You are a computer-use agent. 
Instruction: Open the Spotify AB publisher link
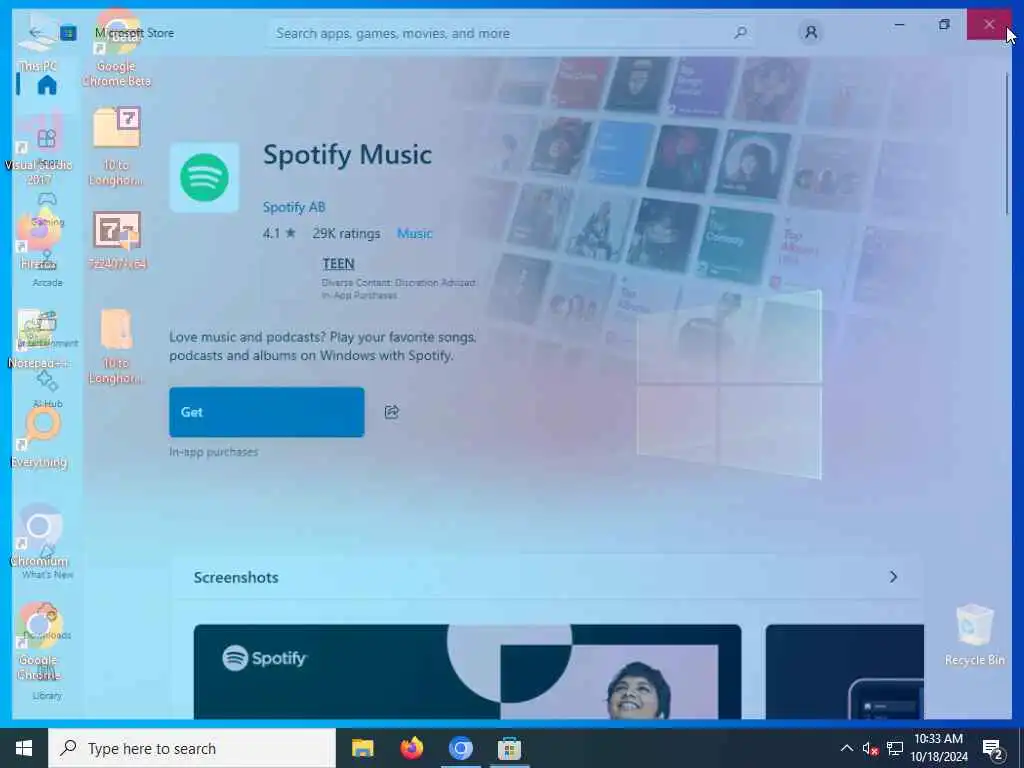pos(294,207)
